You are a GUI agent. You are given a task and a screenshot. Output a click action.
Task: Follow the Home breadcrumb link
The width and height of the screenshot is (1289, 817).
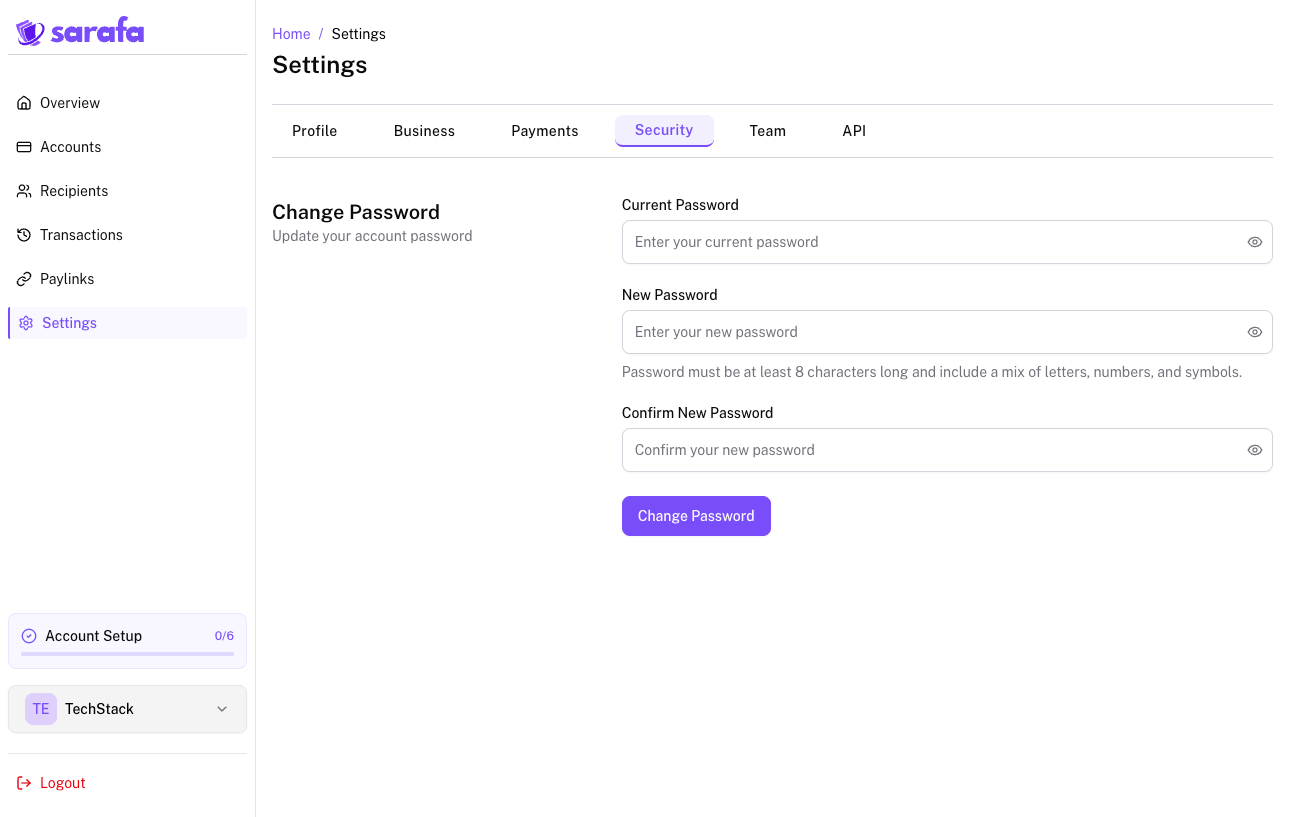click(291, 34)
